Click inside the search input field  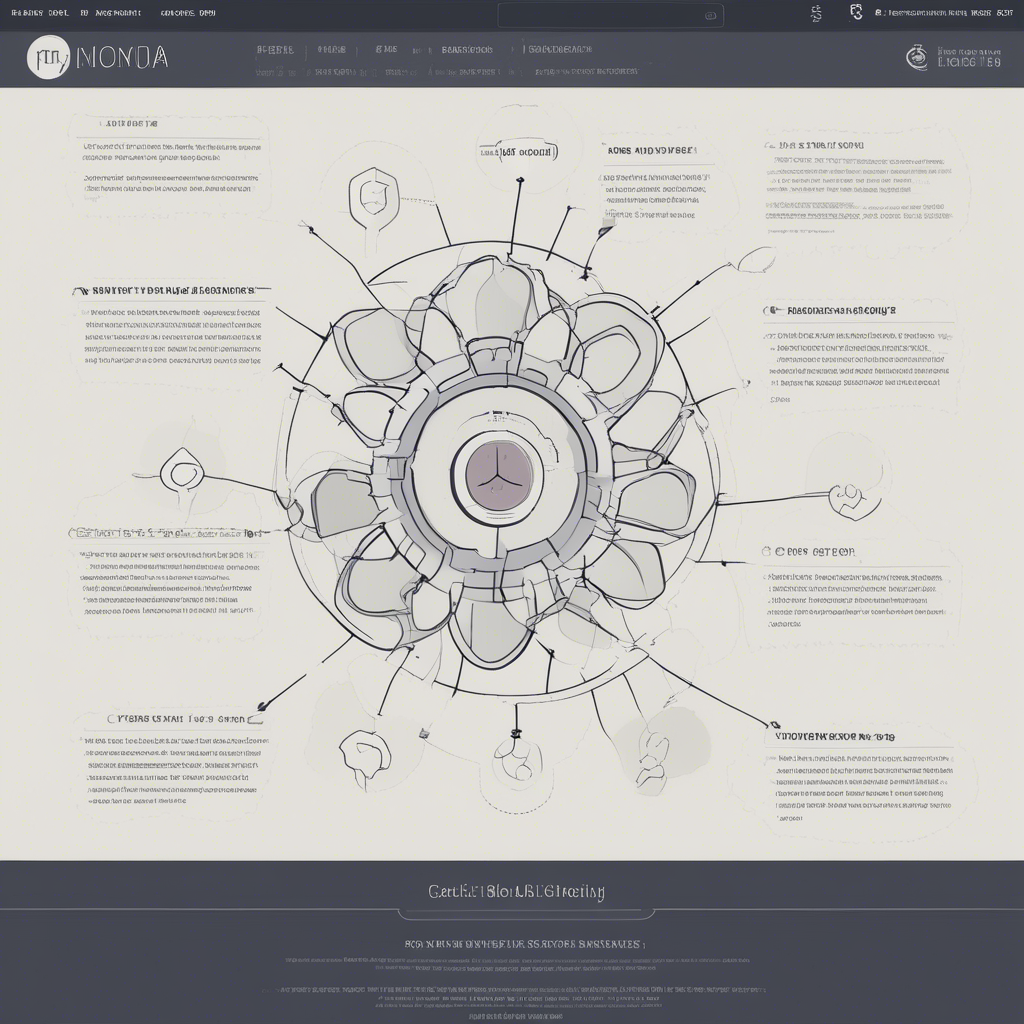(600, 14)
